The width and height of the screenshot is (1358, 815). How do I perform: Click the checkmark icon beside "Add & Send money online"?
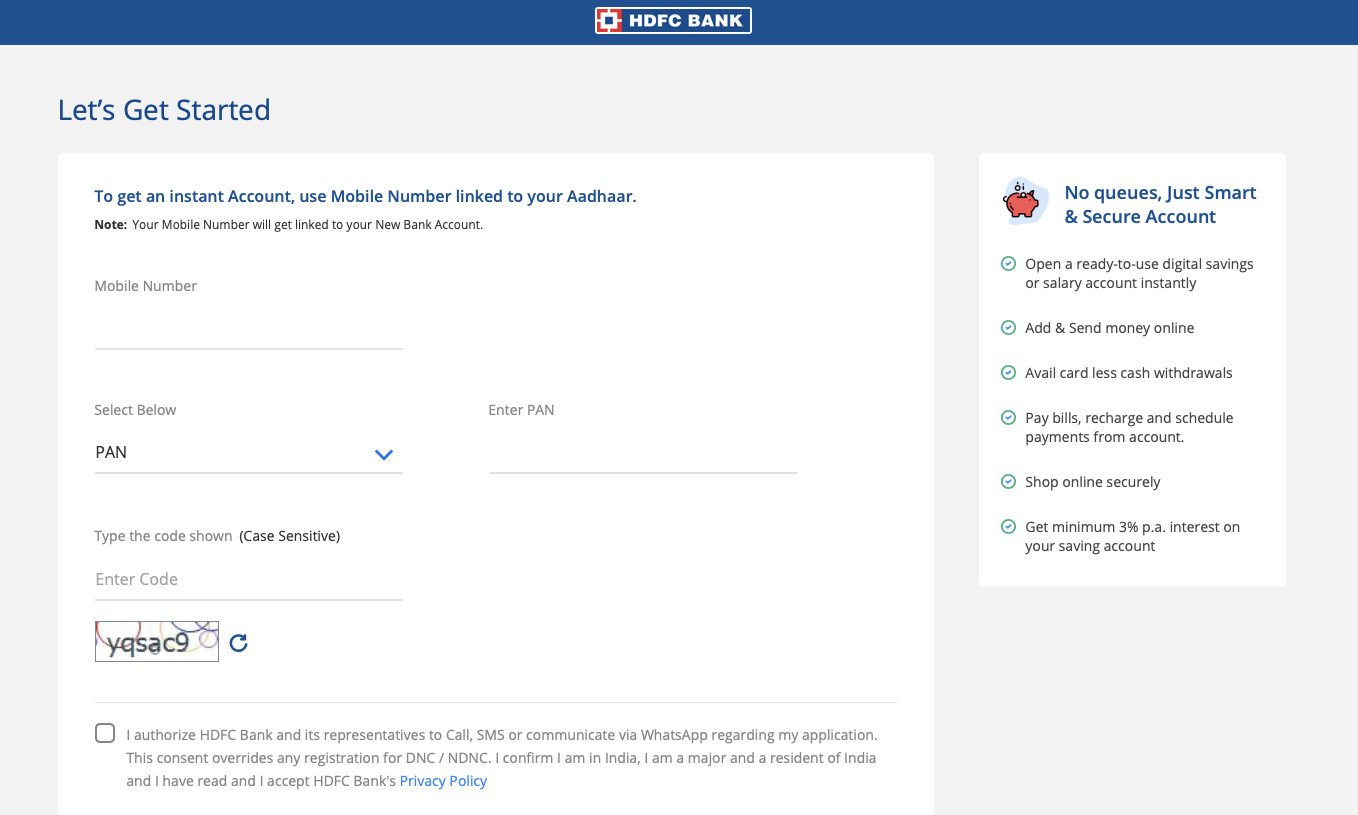pos(1009,328)
